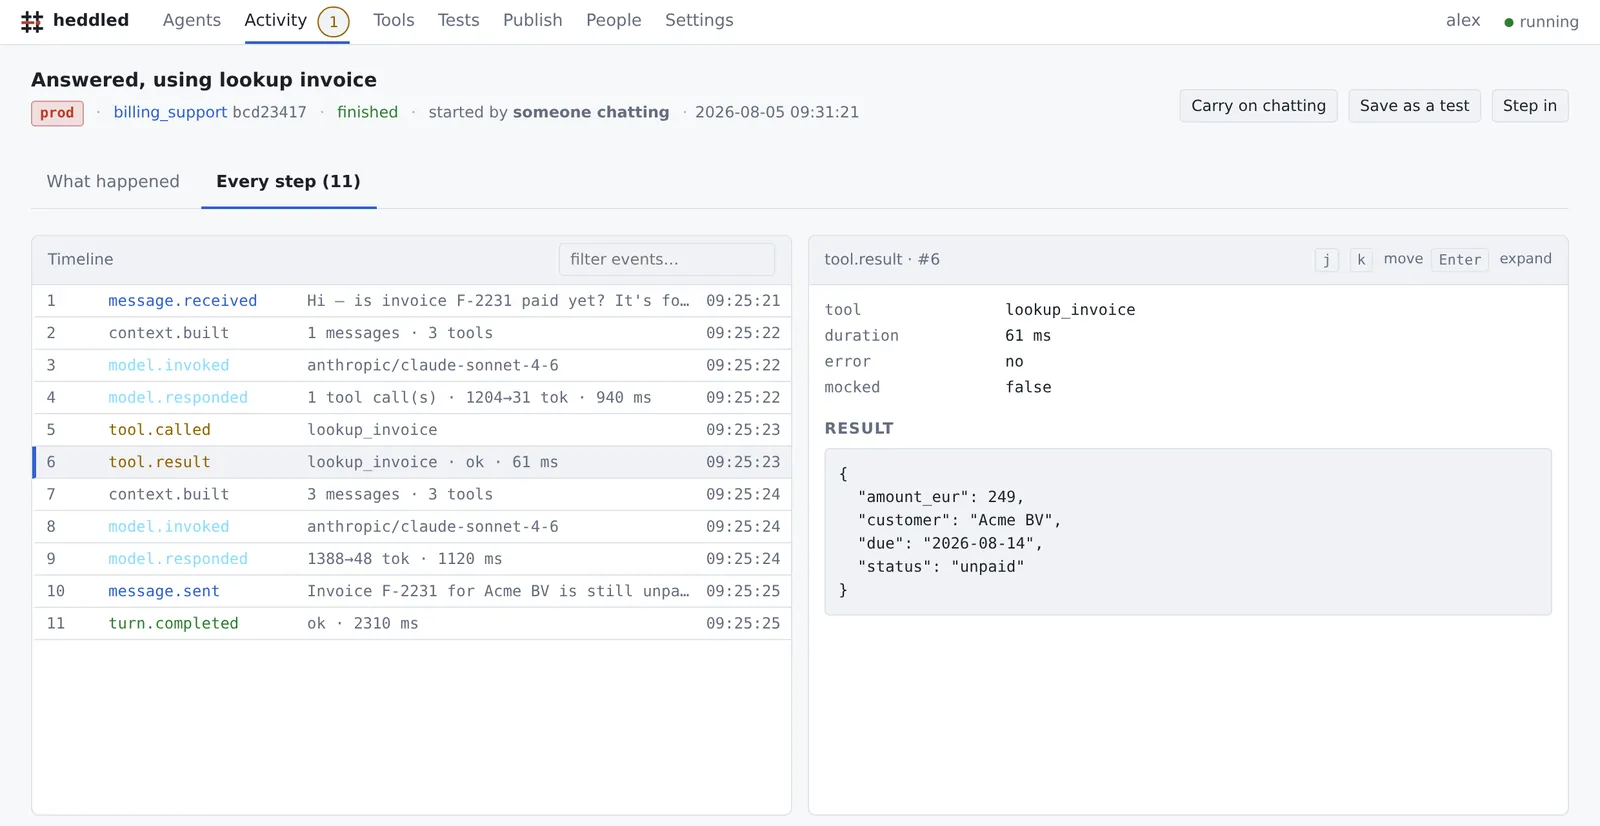Click the running status indicator
Screen dimensions: 1600x826
click(1541, 21)
